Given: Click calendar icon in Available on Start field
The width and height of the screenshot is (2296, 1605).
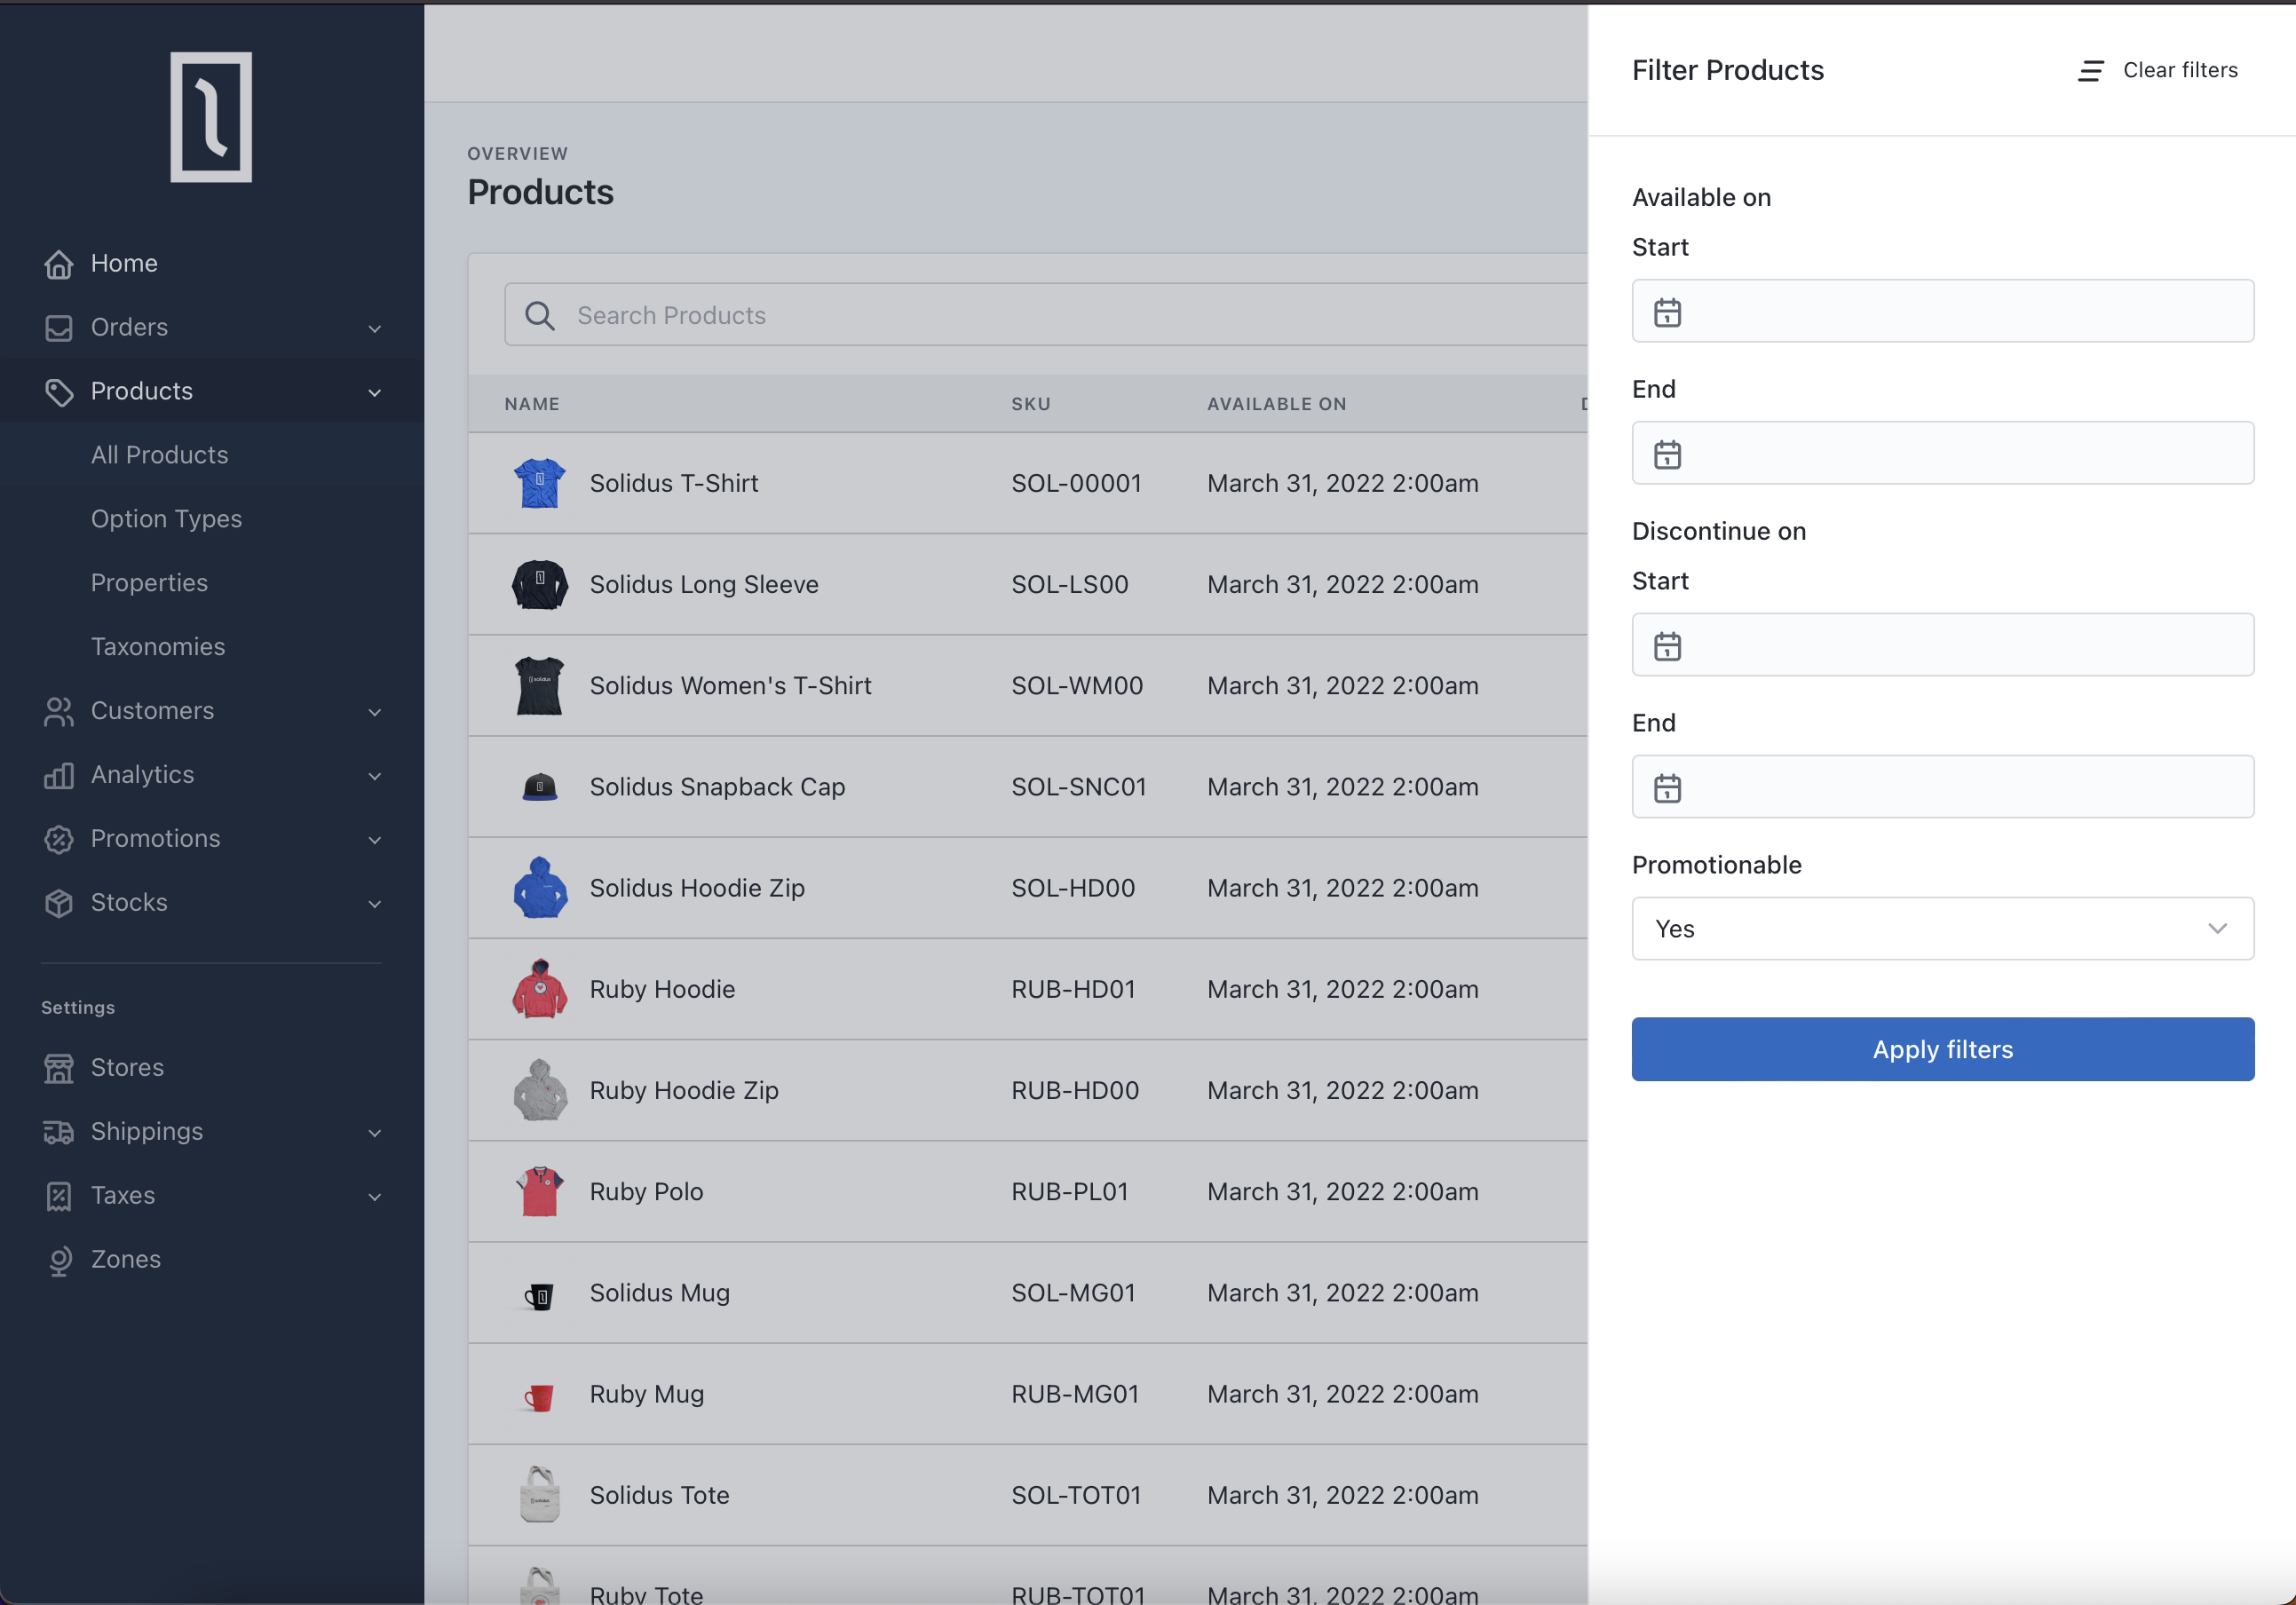Looking at the screenshot, I should (1667, 312).
